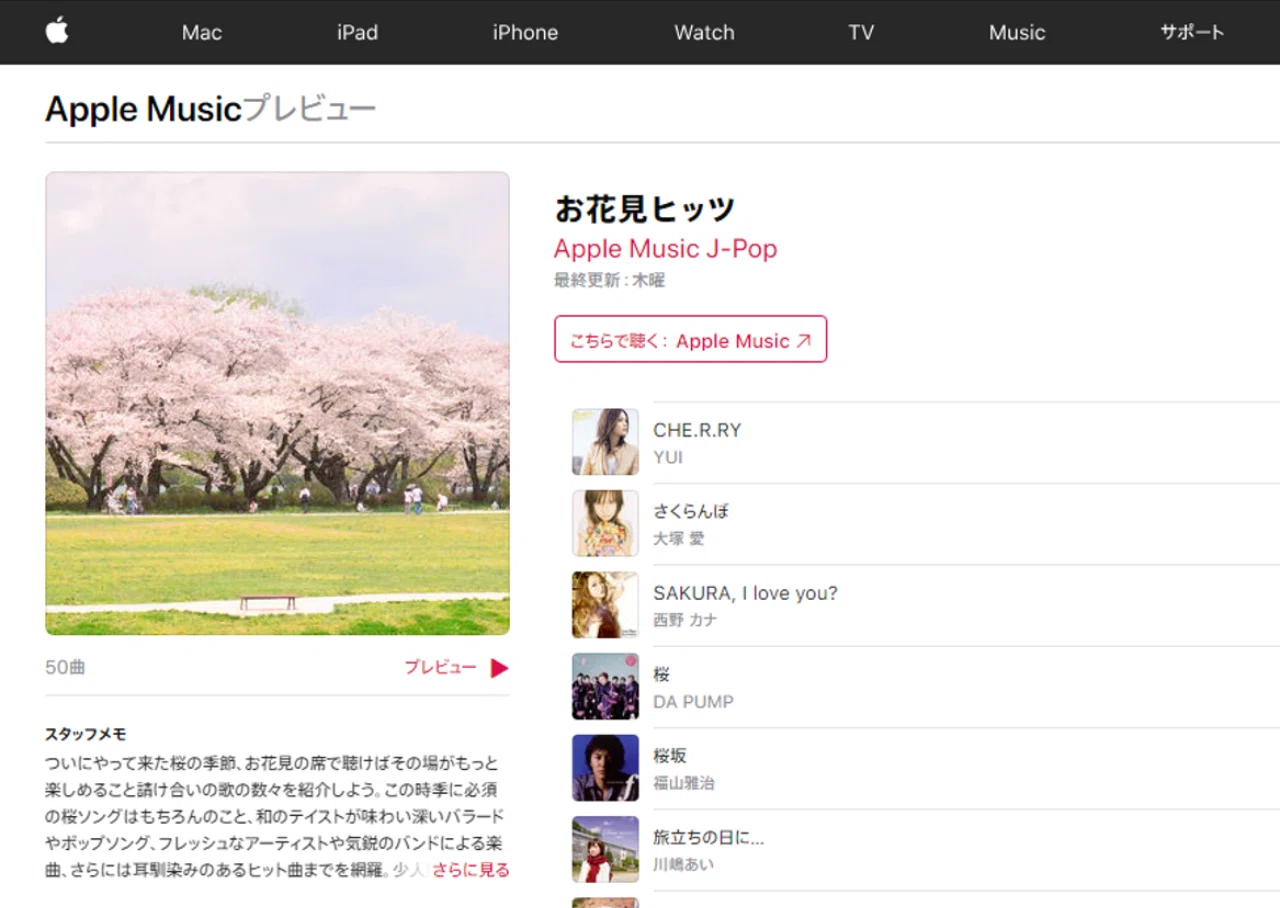1280x908 pixels.
Task: Open the サポート navigation item
Action: pyautogui.click(x=1192, y=32)
